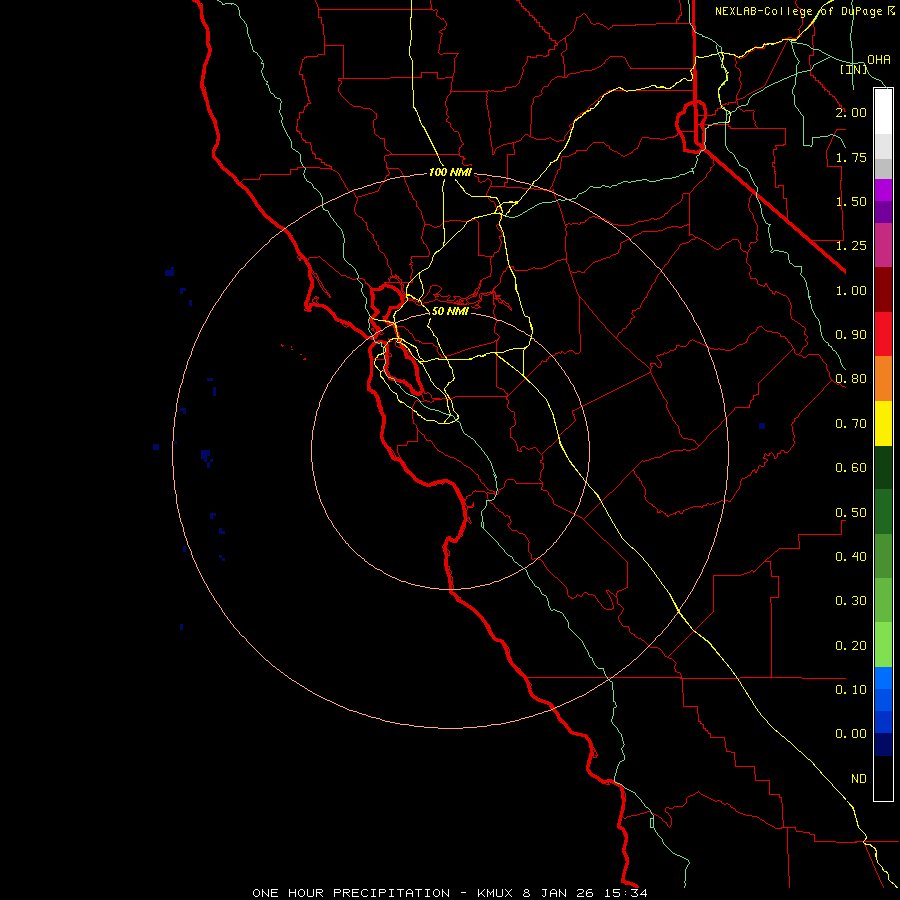Screen dimensions: 900x900
Task: Select the lightest green swatch beside 0.20
Action: pos(883,645)
